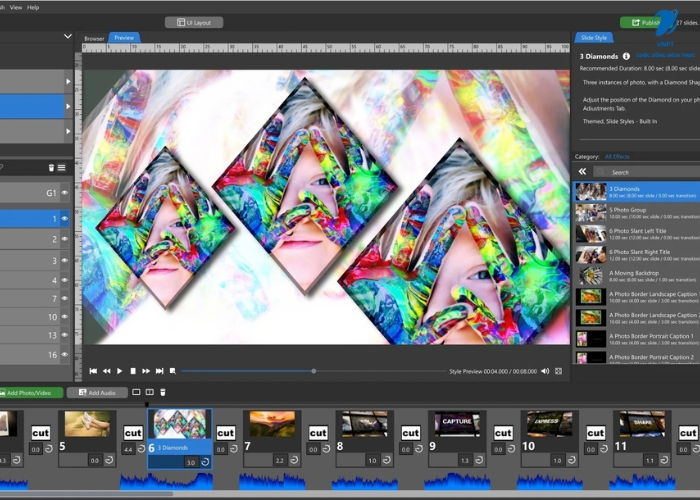Toggle full screen preview icon
Screen dimensions: 700x500
[558, 371]
